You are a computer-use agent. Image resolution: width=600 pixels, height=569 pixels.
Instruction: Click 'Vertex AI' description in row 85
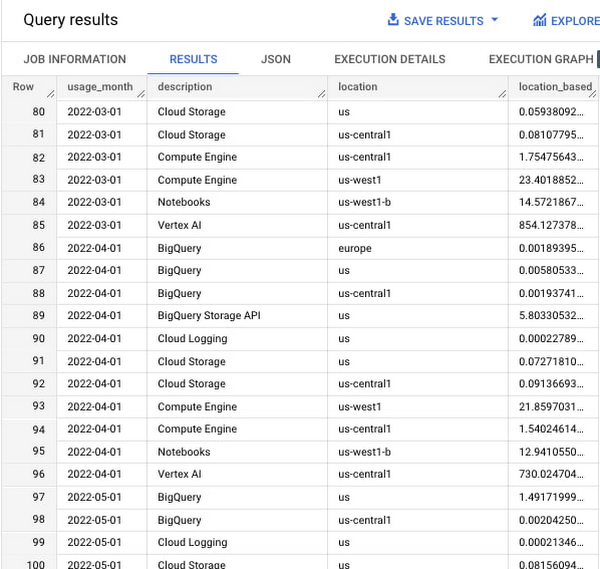[x=179, y=225]
